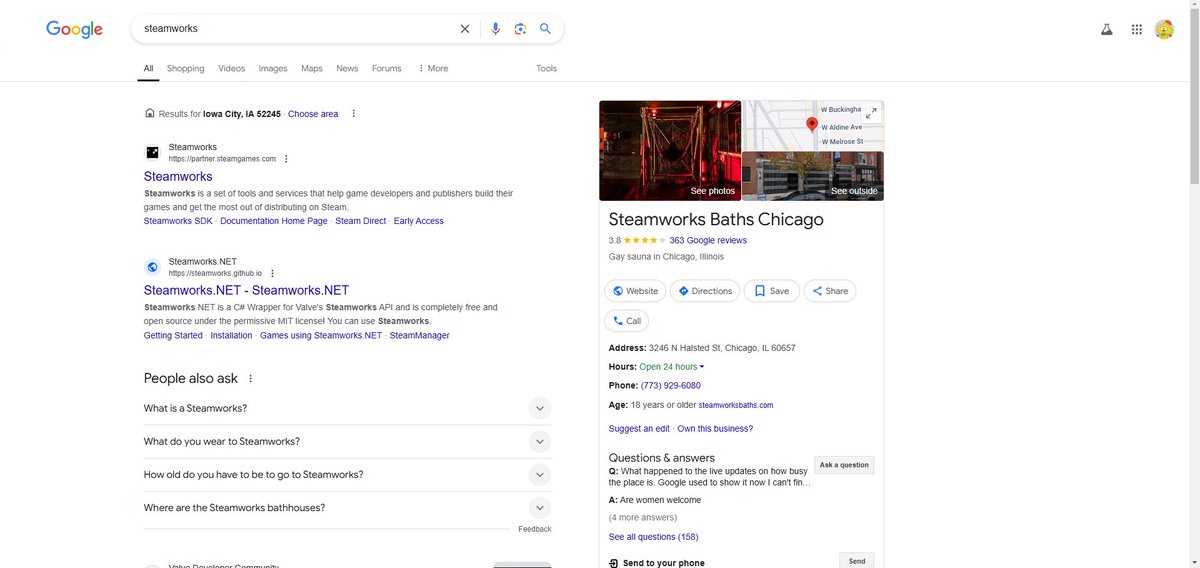Image resolution: width=1200 pixels, height=568 pixels.
Task: Open Search Labs flask icon
Action: coord(1107,30)
